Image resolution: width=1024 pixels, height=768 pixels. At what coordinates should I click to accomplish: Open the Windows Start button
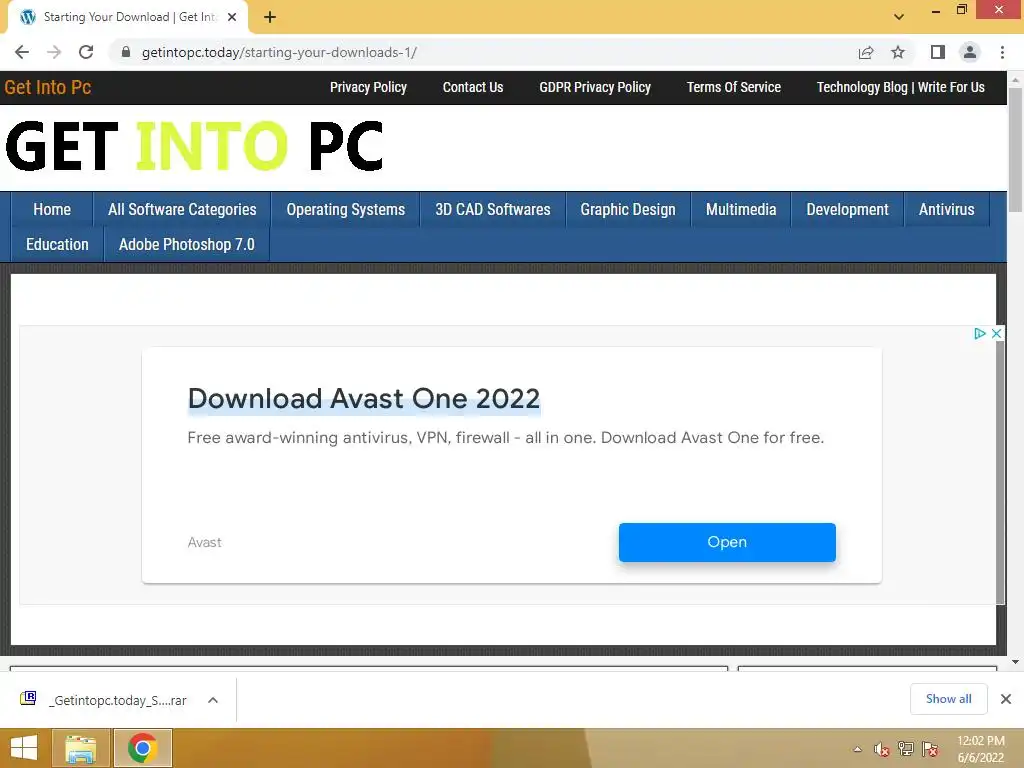click(24, 748)
